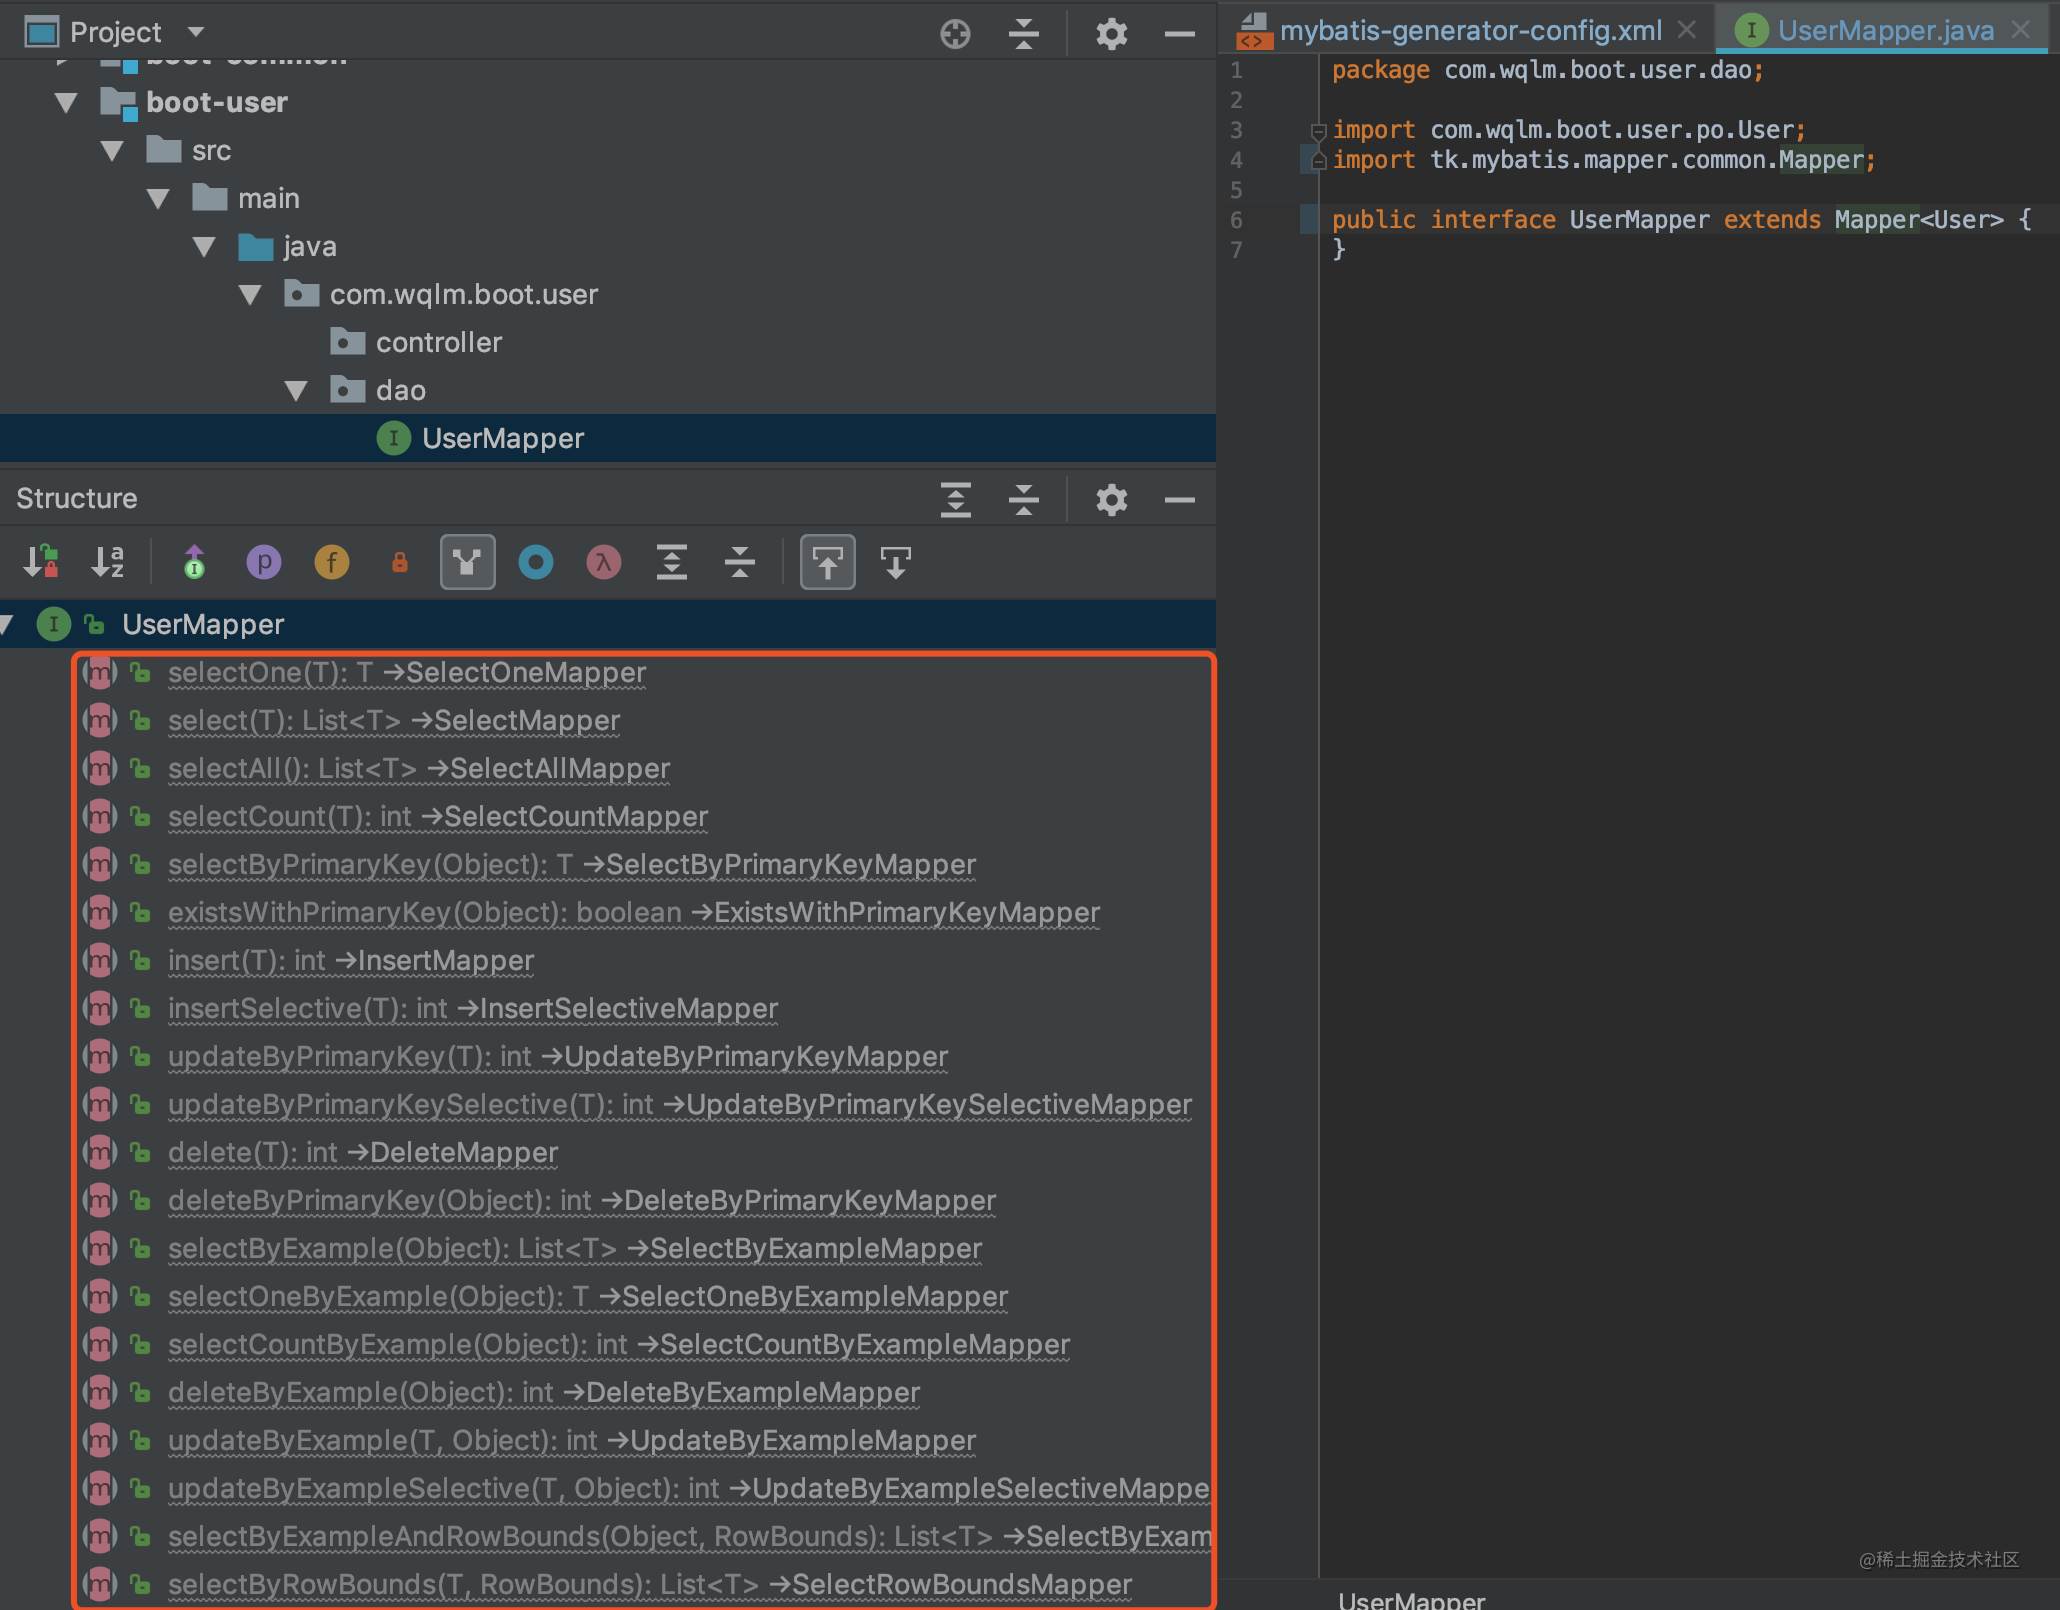Screen dimensions: 2060x1610
Task: Click Show Inherited members icon
Action: click(467, 562)
